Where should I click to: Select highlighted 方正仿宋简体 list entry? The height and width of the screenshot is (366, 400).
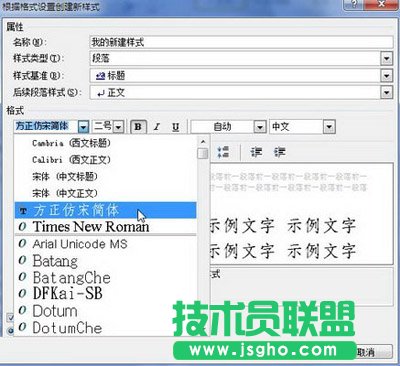point(105,210)
